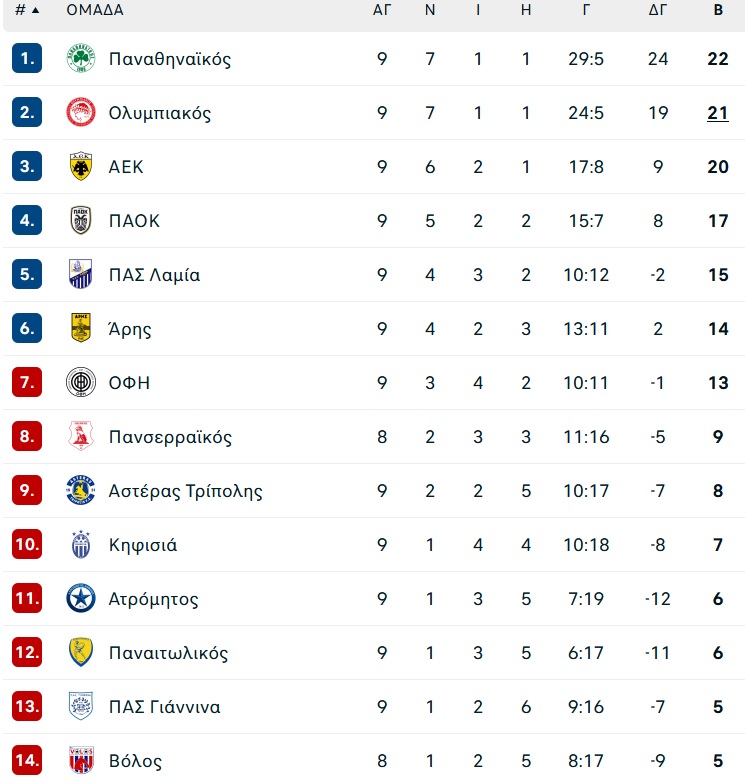
Task: Select the Β points column header
Action: 718,10
